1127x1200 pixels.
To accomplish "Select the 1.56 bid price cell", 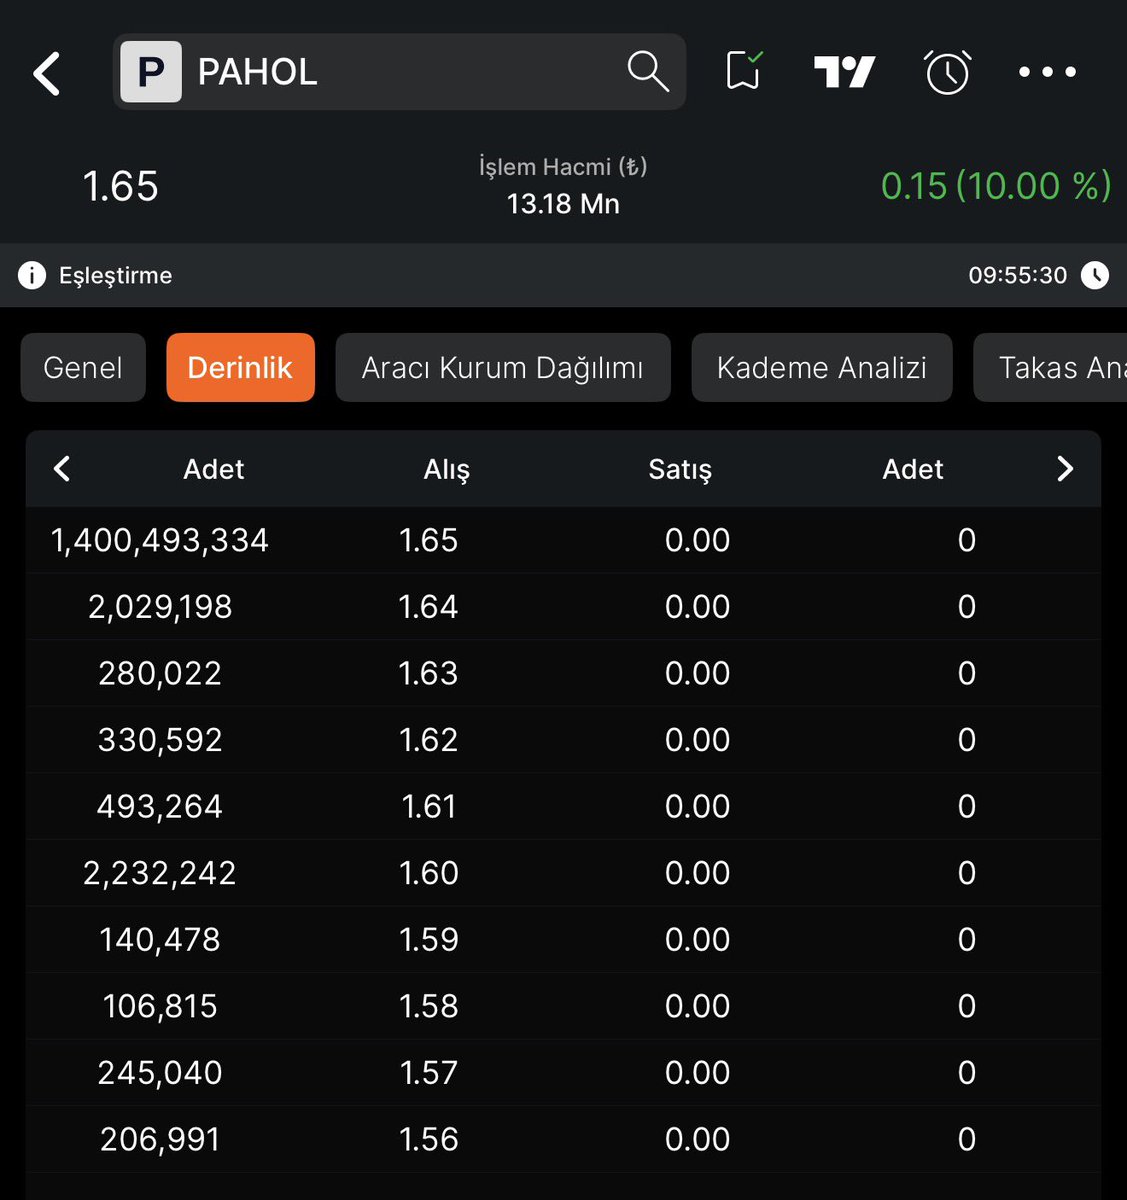I will click(428, 1139).
